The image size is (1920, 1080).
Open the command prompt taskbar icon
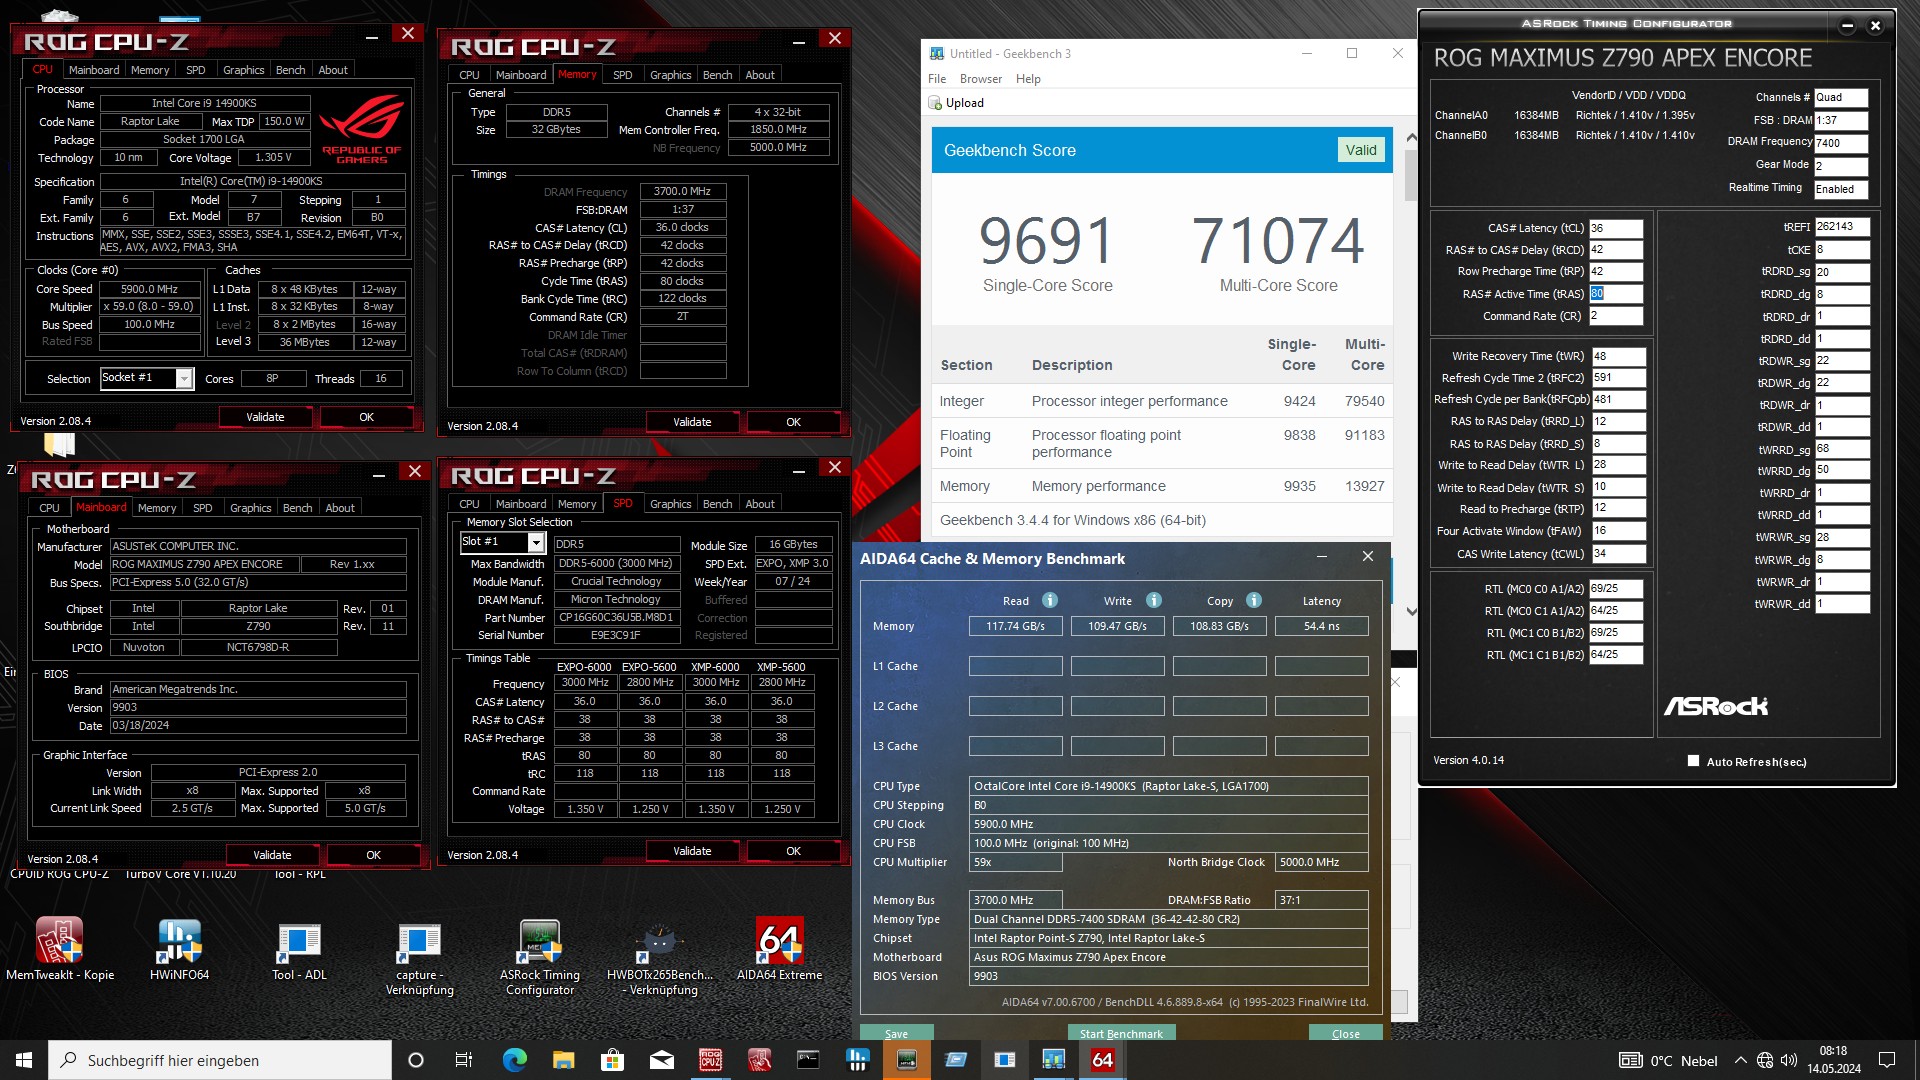click(x=808, y=1060)
